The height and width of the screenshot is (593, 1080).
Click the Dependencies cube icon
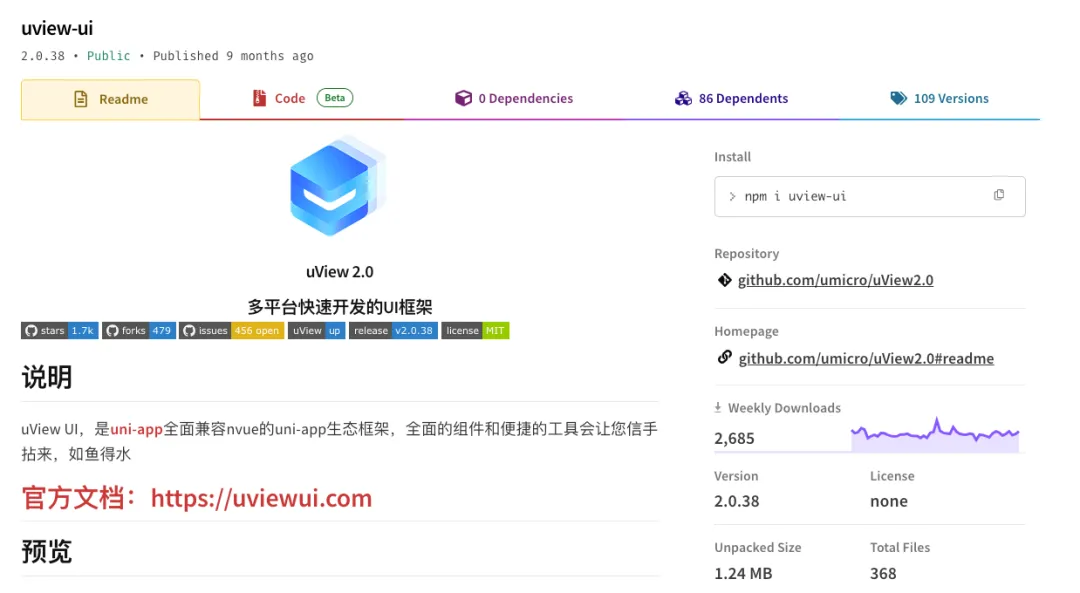[464, 98]
